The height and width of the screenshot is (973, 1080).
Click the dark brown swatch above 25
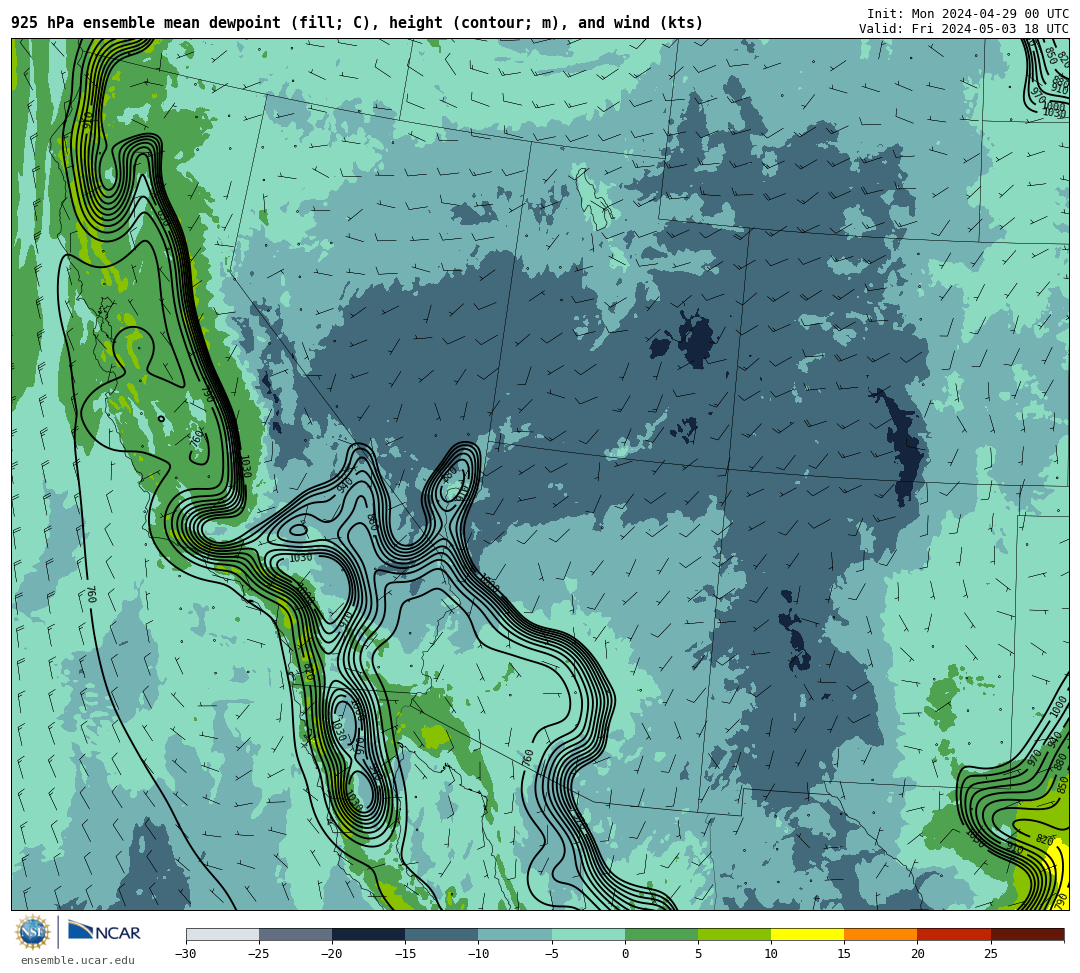(x=1027, y=934)
